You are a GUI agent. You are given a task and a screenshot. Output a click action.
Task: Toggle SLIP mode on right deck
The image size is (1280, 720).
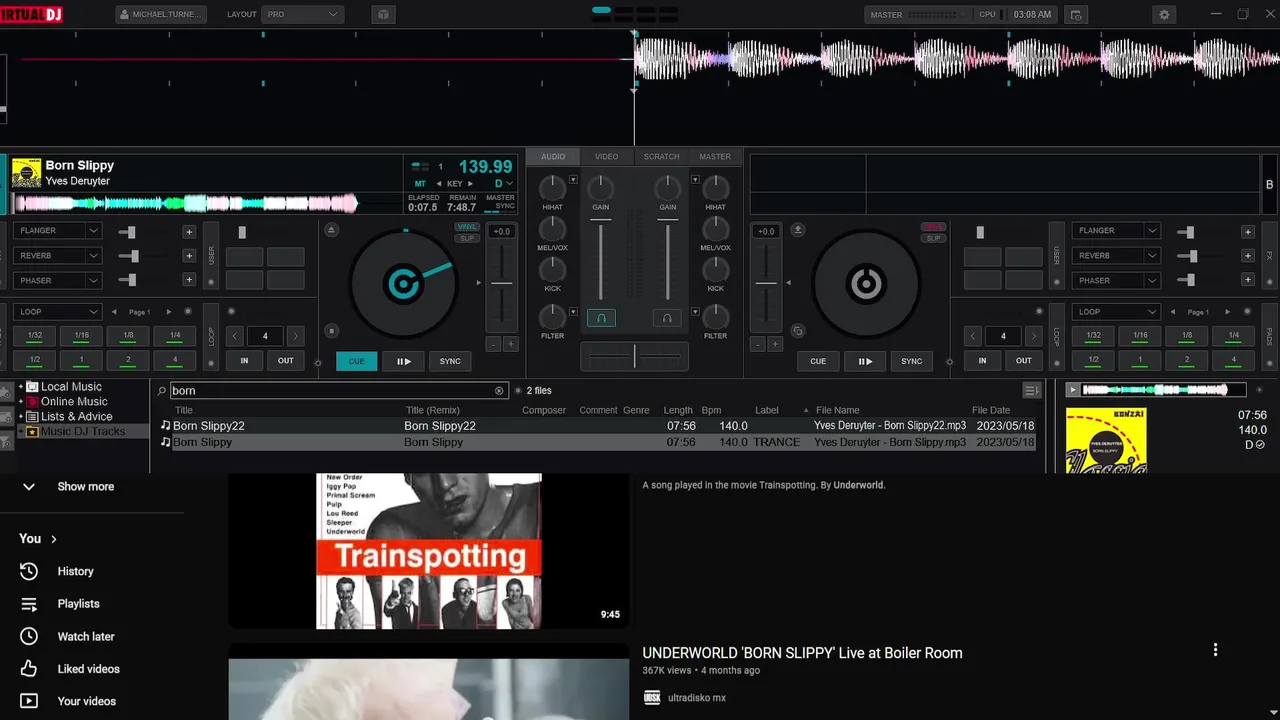pos(933,238)
